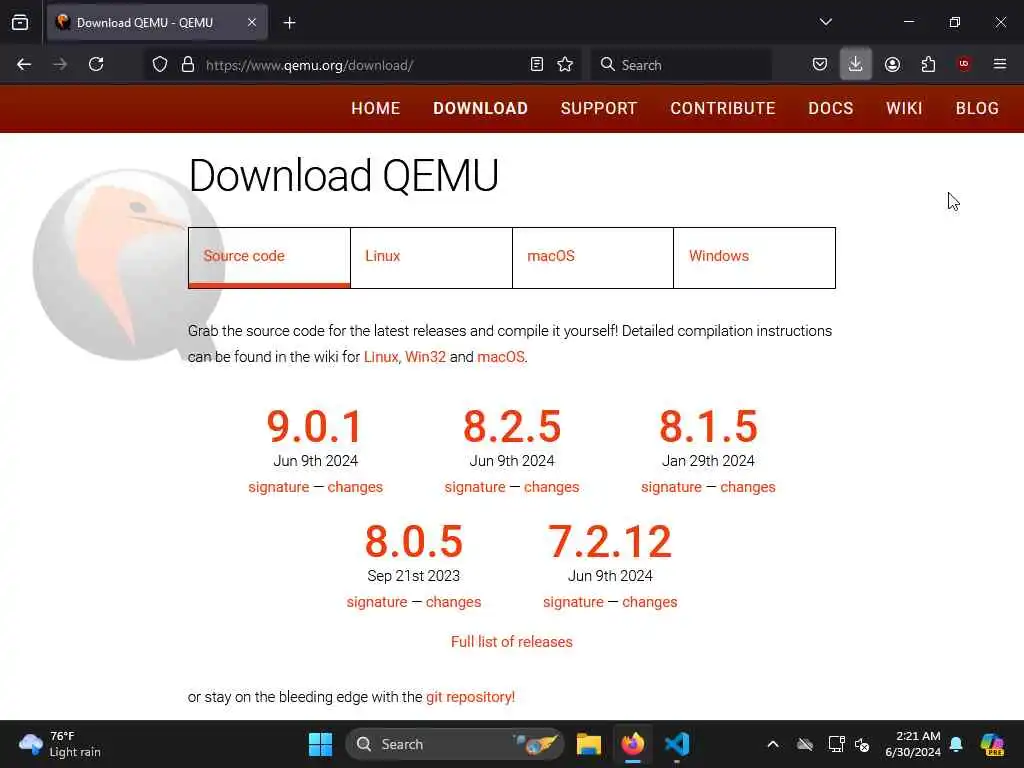Open notifications bell in system tray

click(x=956, y=744)
